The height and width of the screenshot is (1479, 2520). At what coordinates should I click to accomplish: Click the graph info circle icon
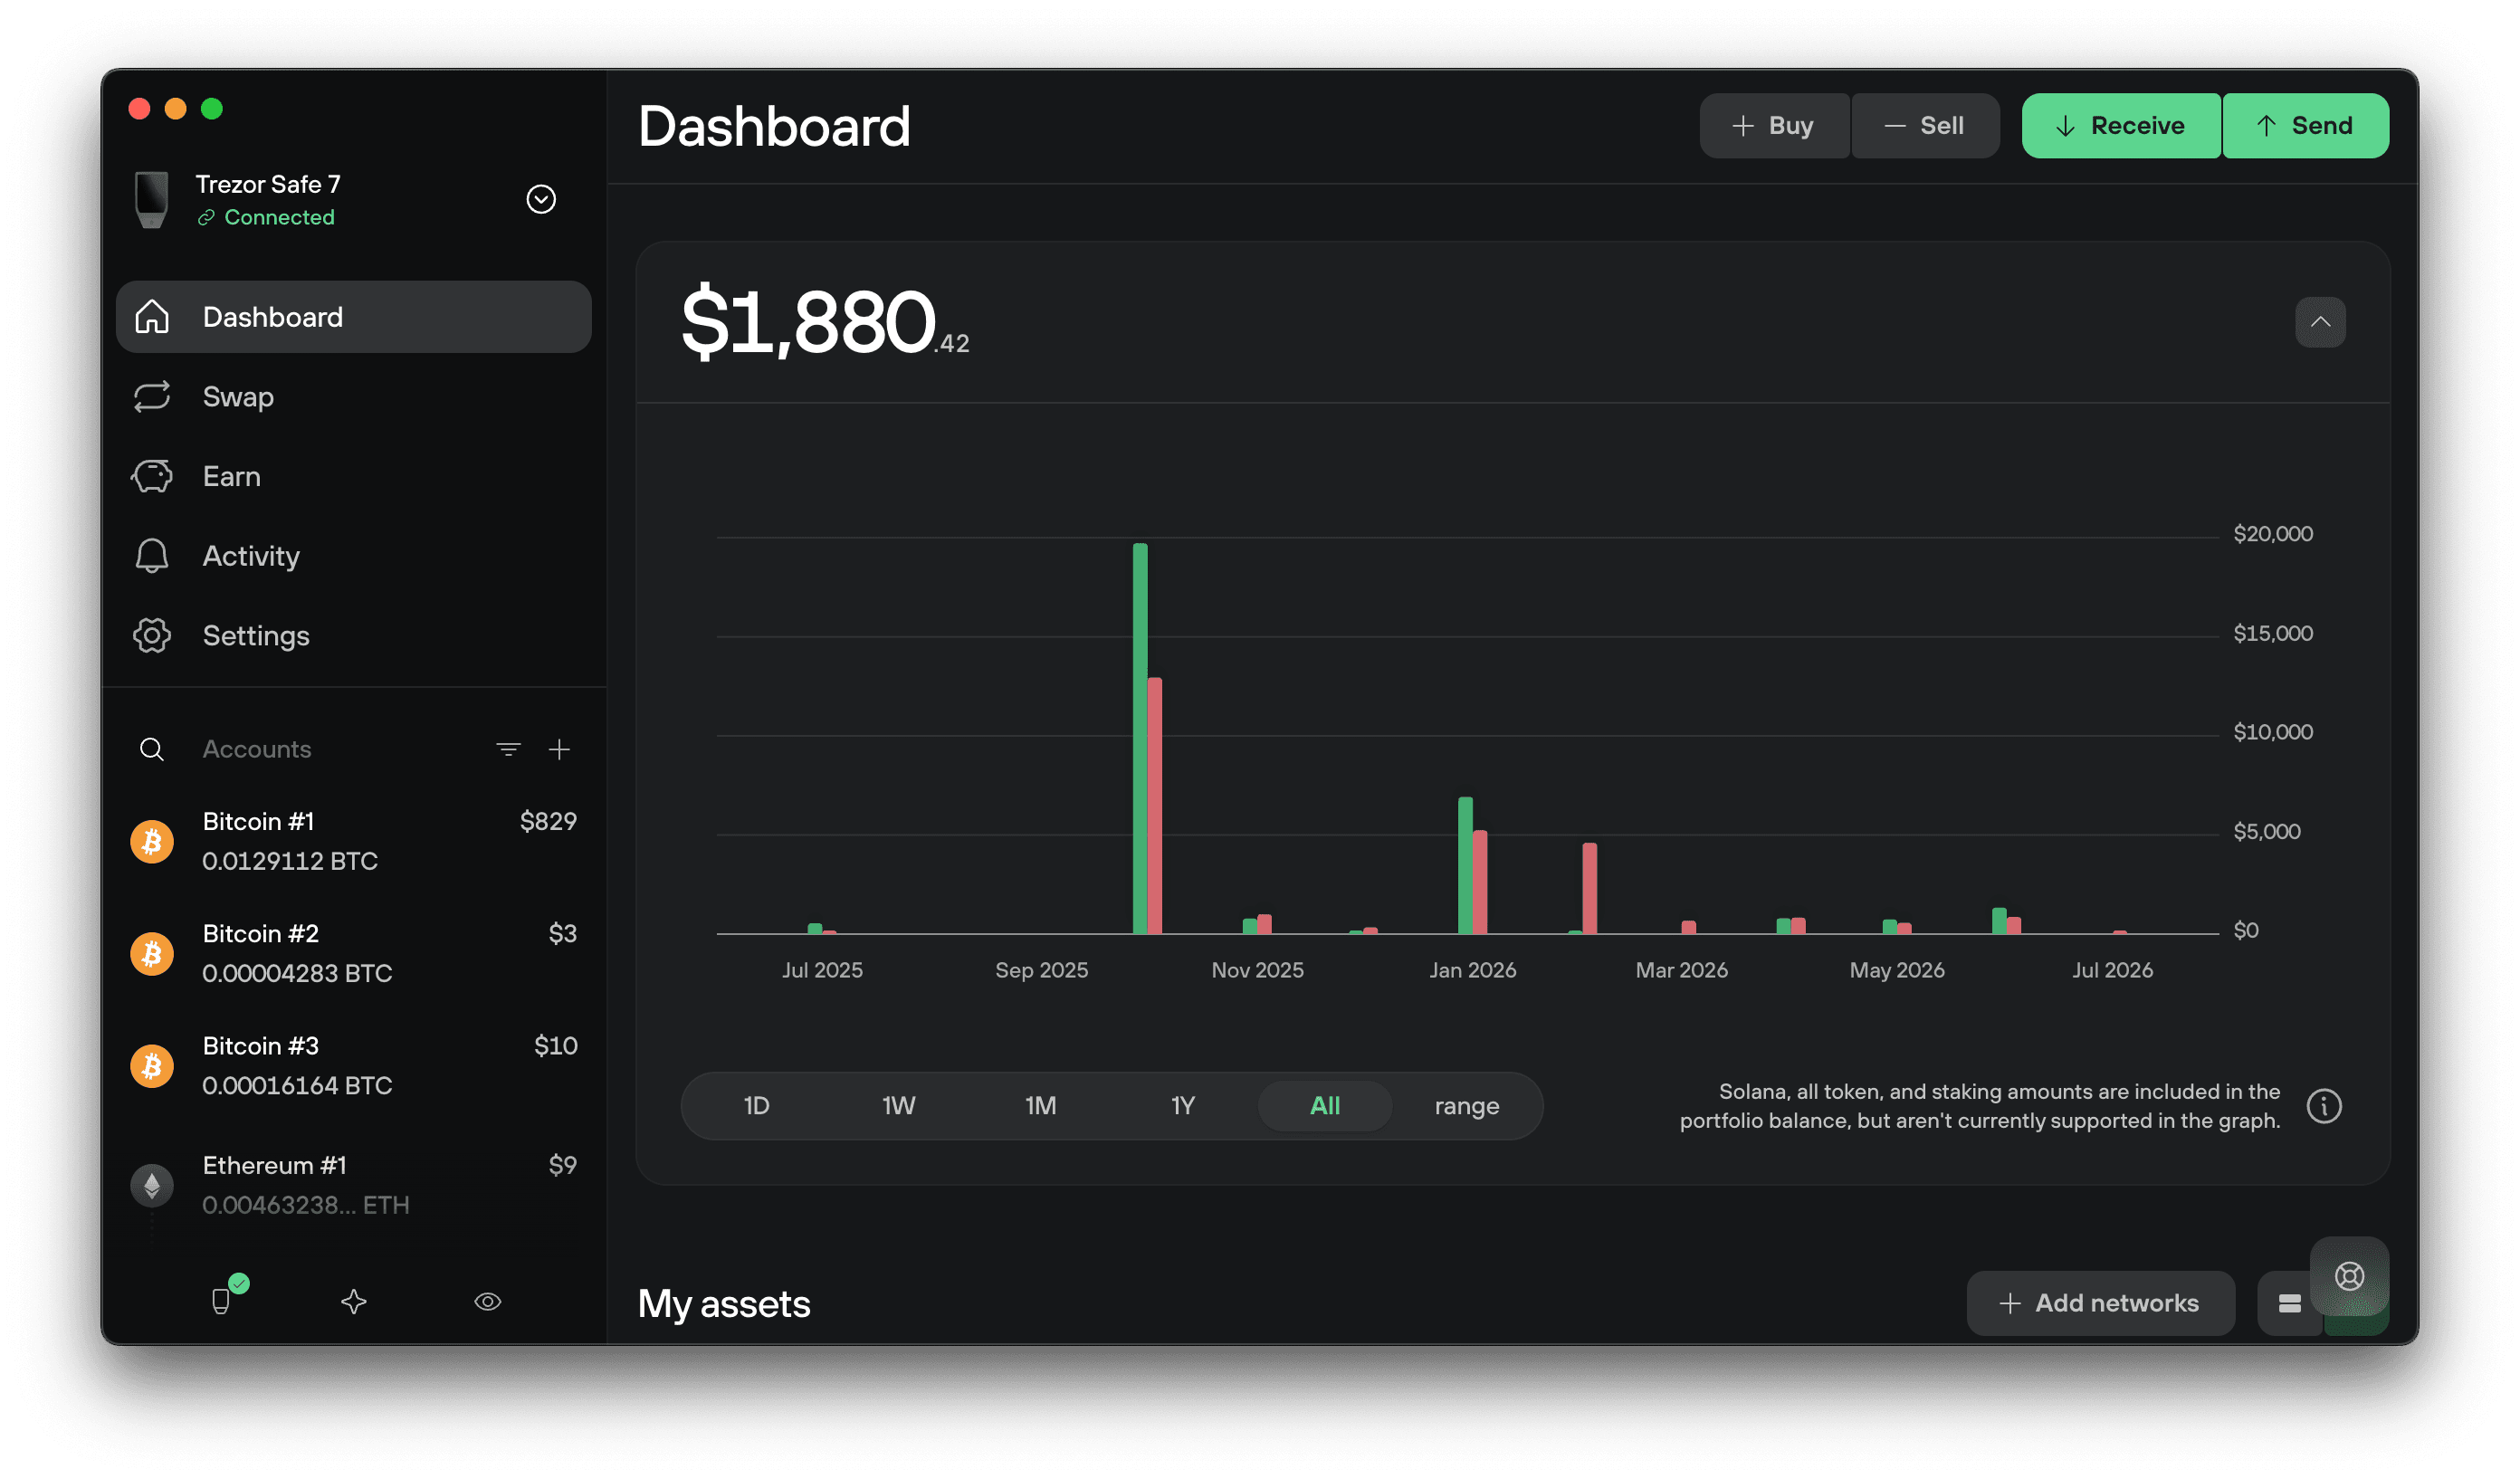pyautogui.click(x=2323, y=1106)
